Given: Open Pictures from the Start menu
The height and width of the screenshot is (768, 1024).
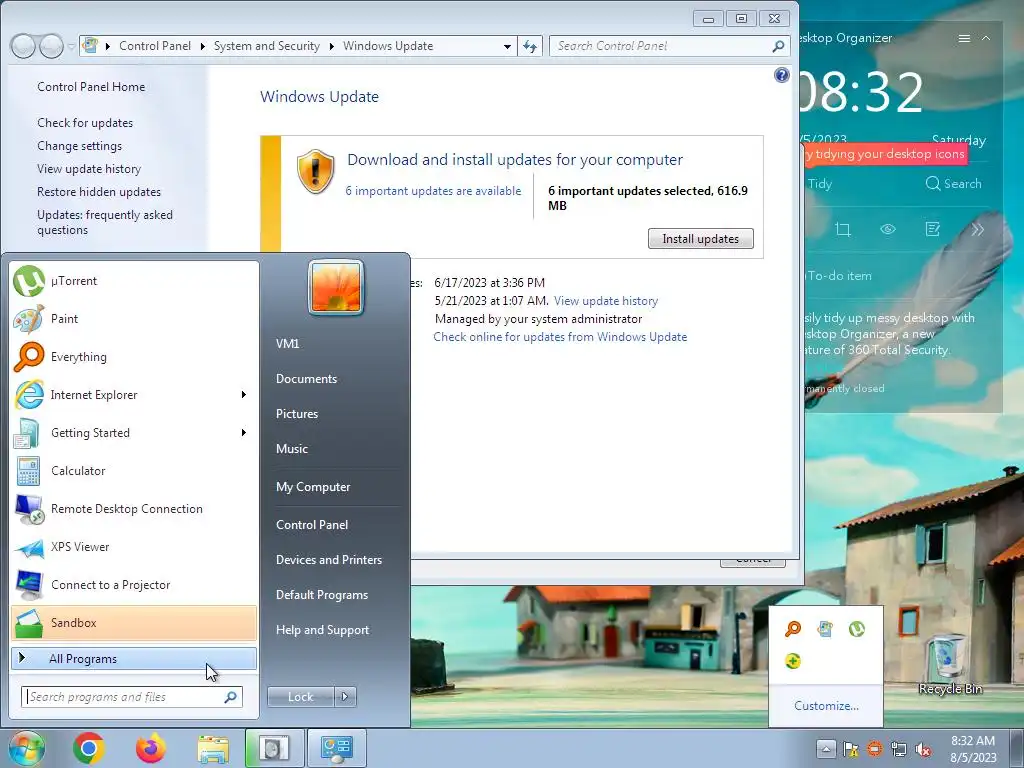Looking at the screenshot, I should 297,414.
